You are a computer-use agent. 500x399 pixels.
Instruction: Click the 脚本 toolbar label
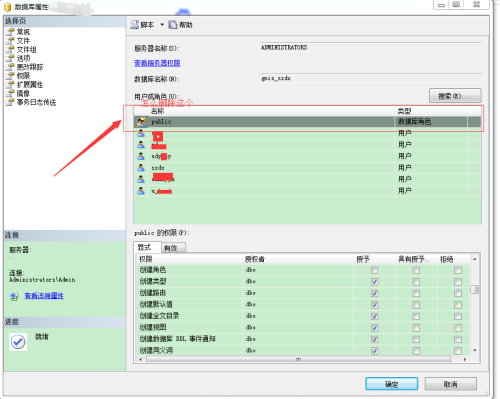pyautogui.click(x=147, y=25)
